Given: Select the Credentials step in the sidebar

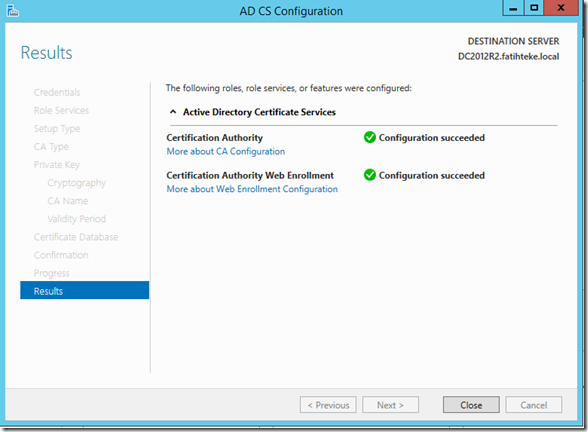Looking at the screenshot, I should coord(57,92).
